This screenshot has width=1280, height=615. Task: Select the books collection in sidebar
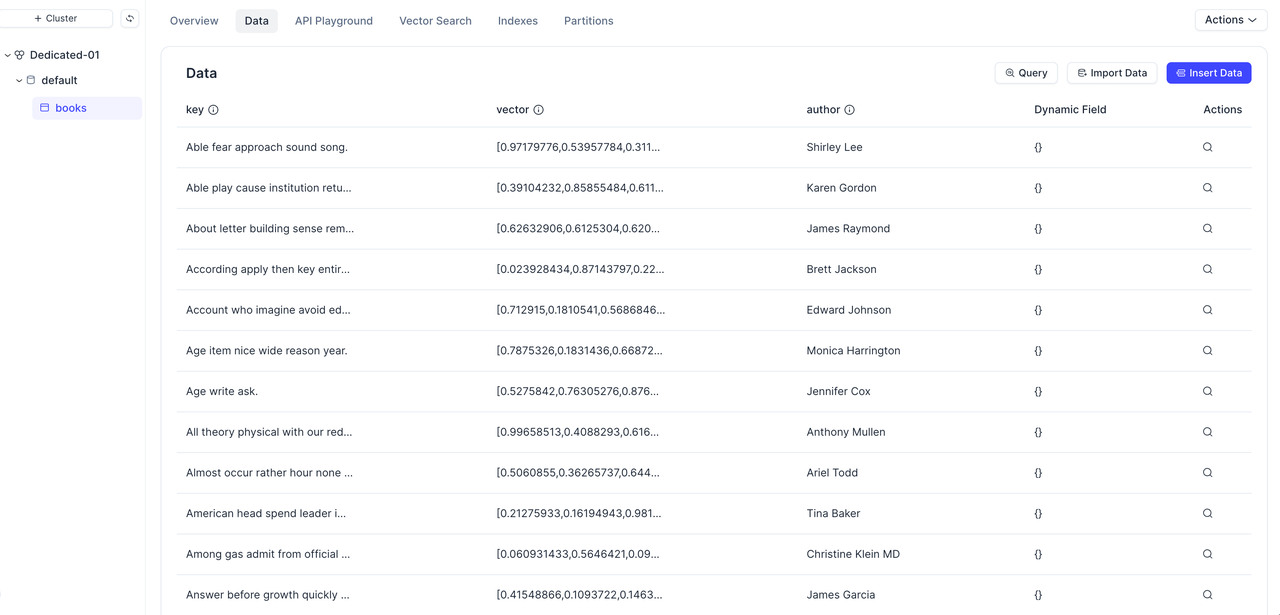(71, 108)
